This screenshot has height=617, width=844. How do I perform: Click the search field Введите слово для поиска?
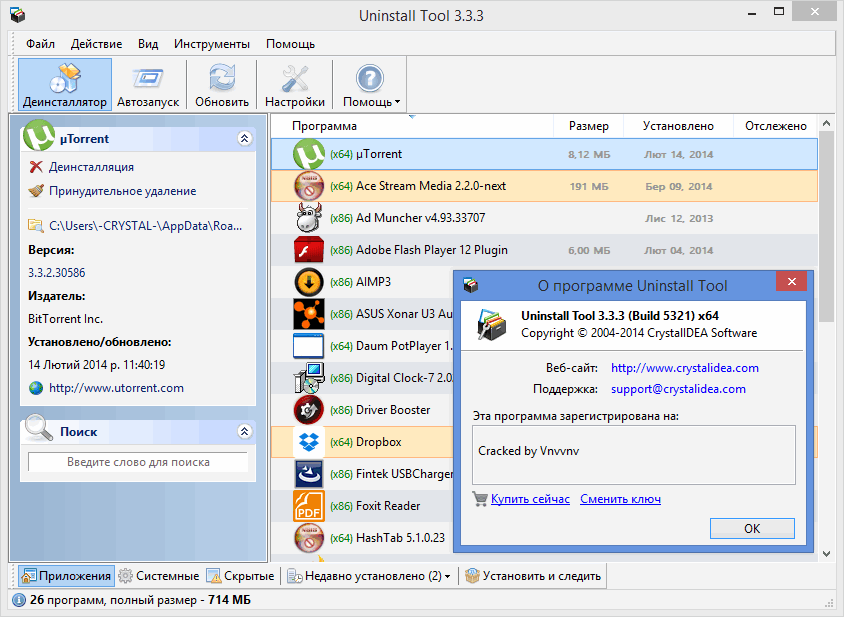point(138,462)
